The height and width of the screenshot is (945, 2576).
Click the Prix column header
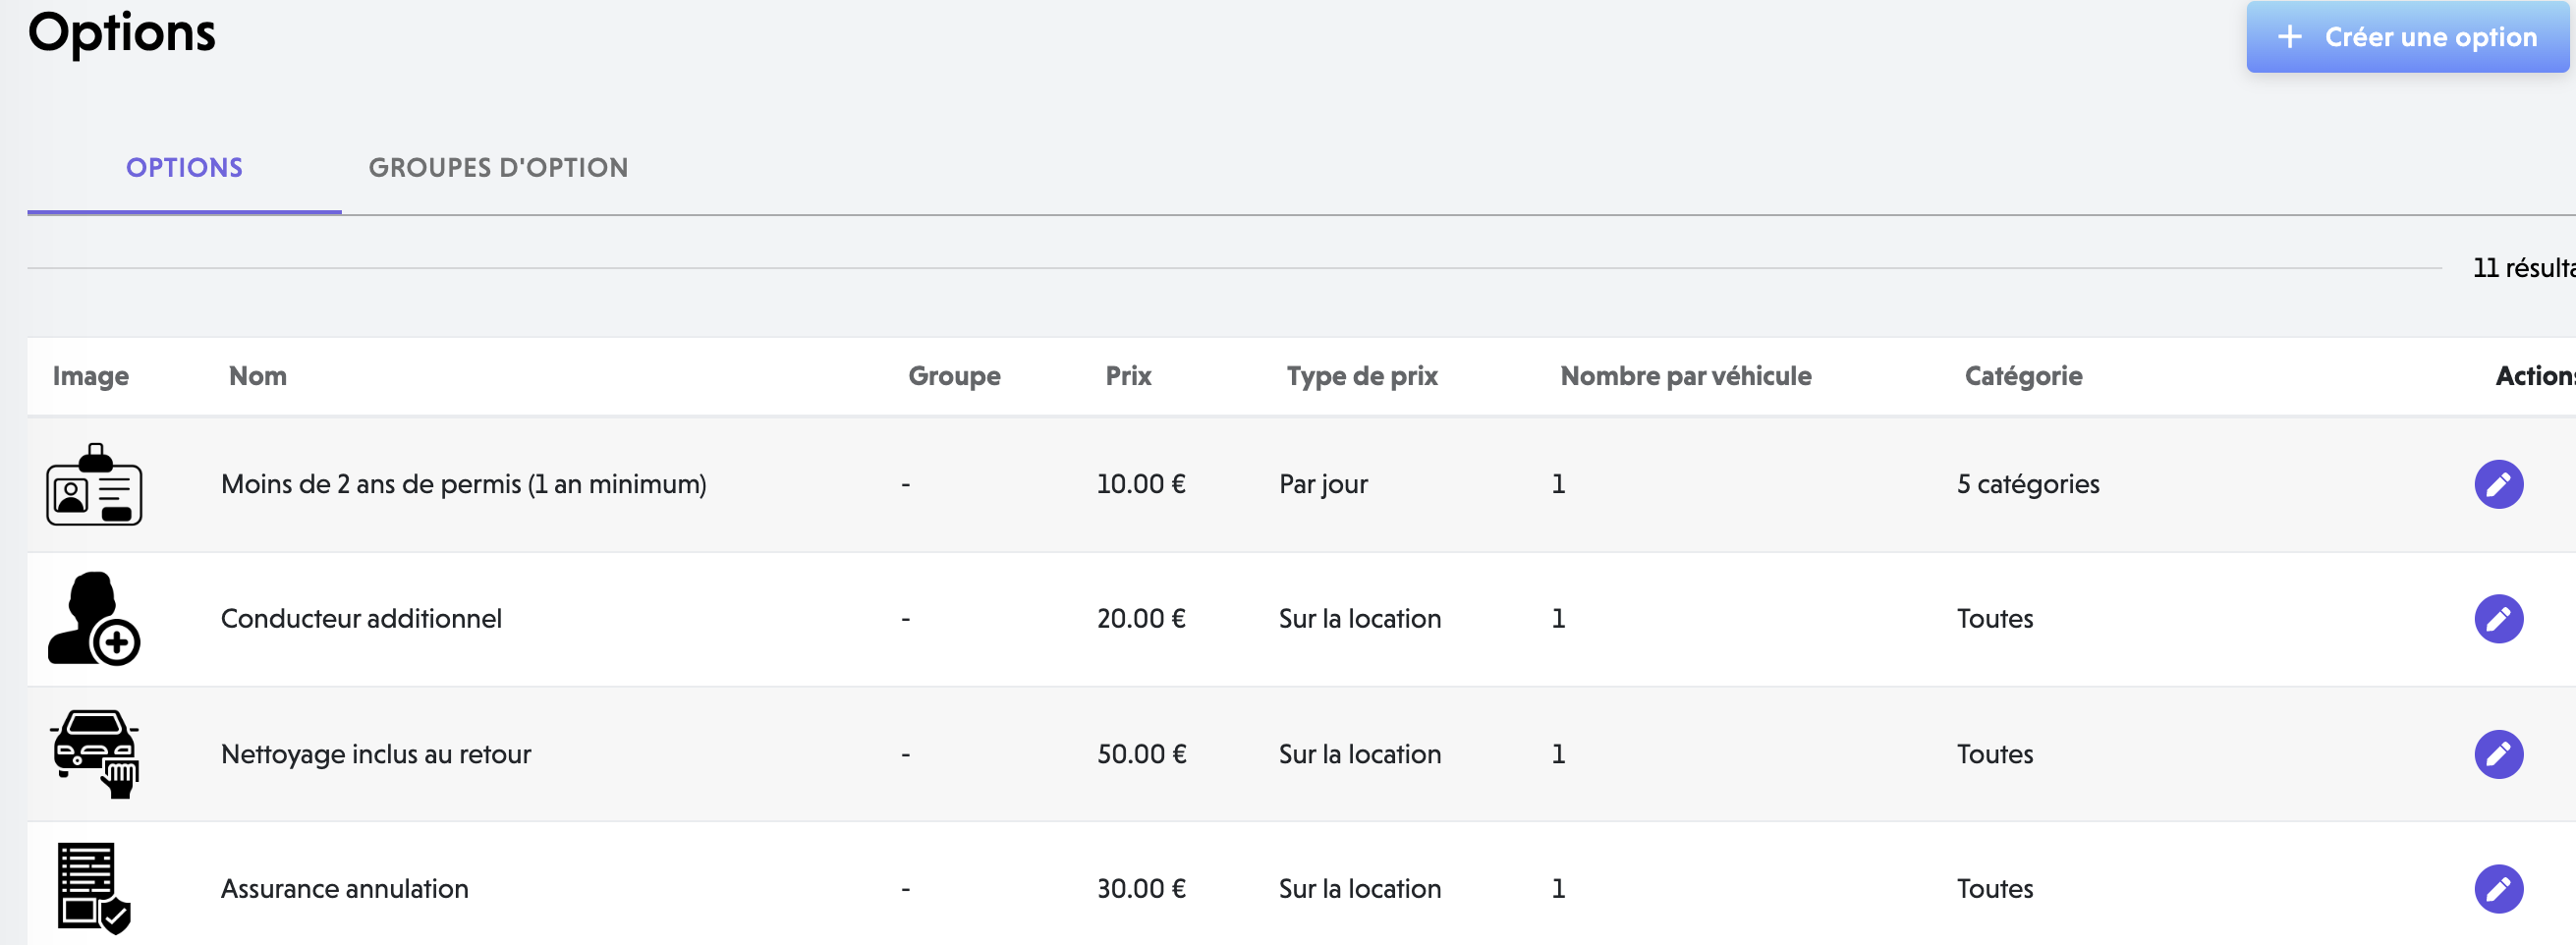click(1128, 376)
